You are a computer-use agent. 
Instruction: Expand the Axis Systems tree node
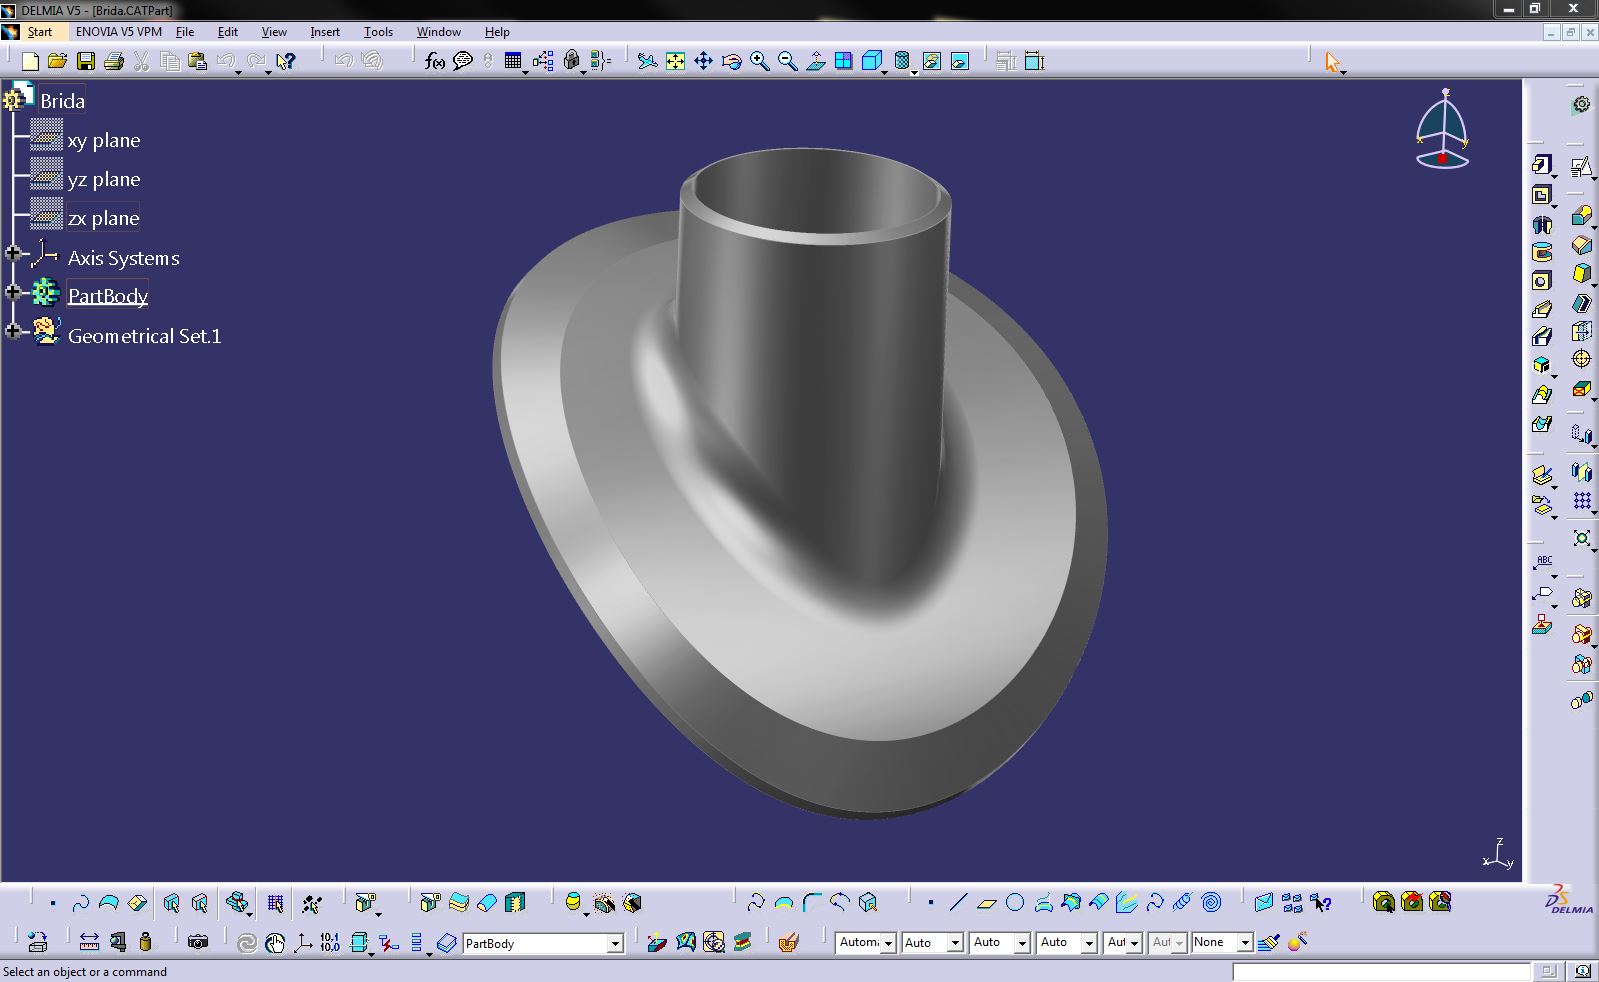(x=13, y=253)
